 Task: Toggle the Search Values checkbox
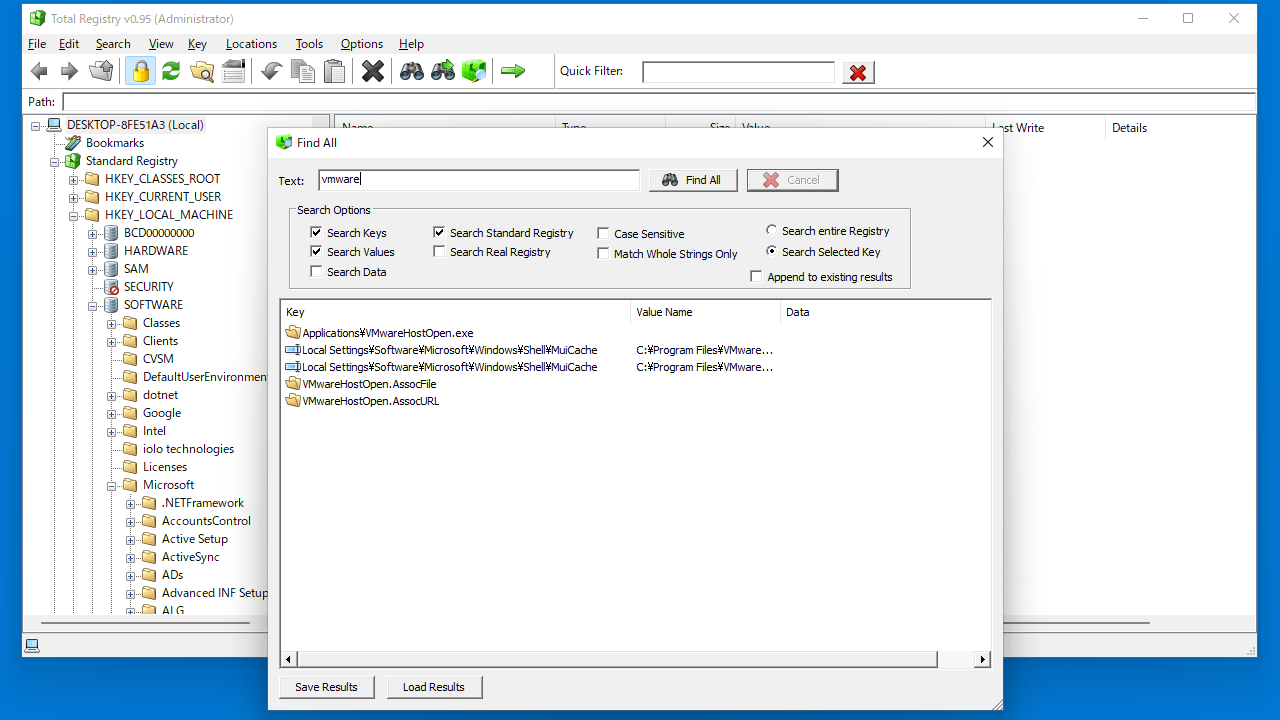[316, 252]
